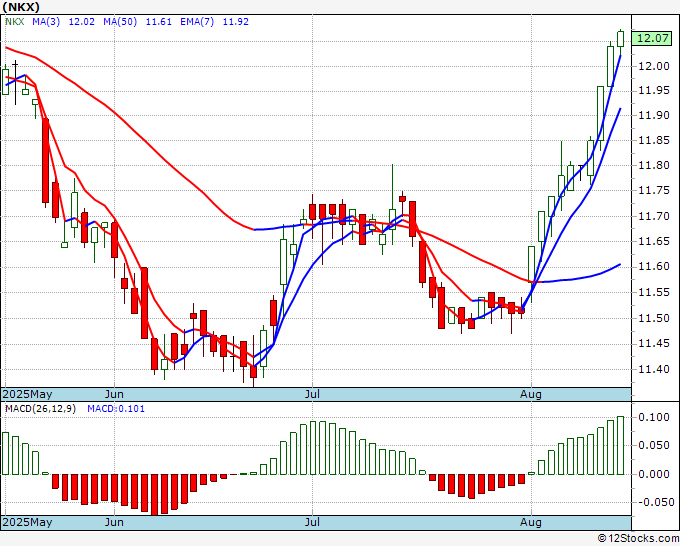Click the 0.100 MACD axis label

654,417
